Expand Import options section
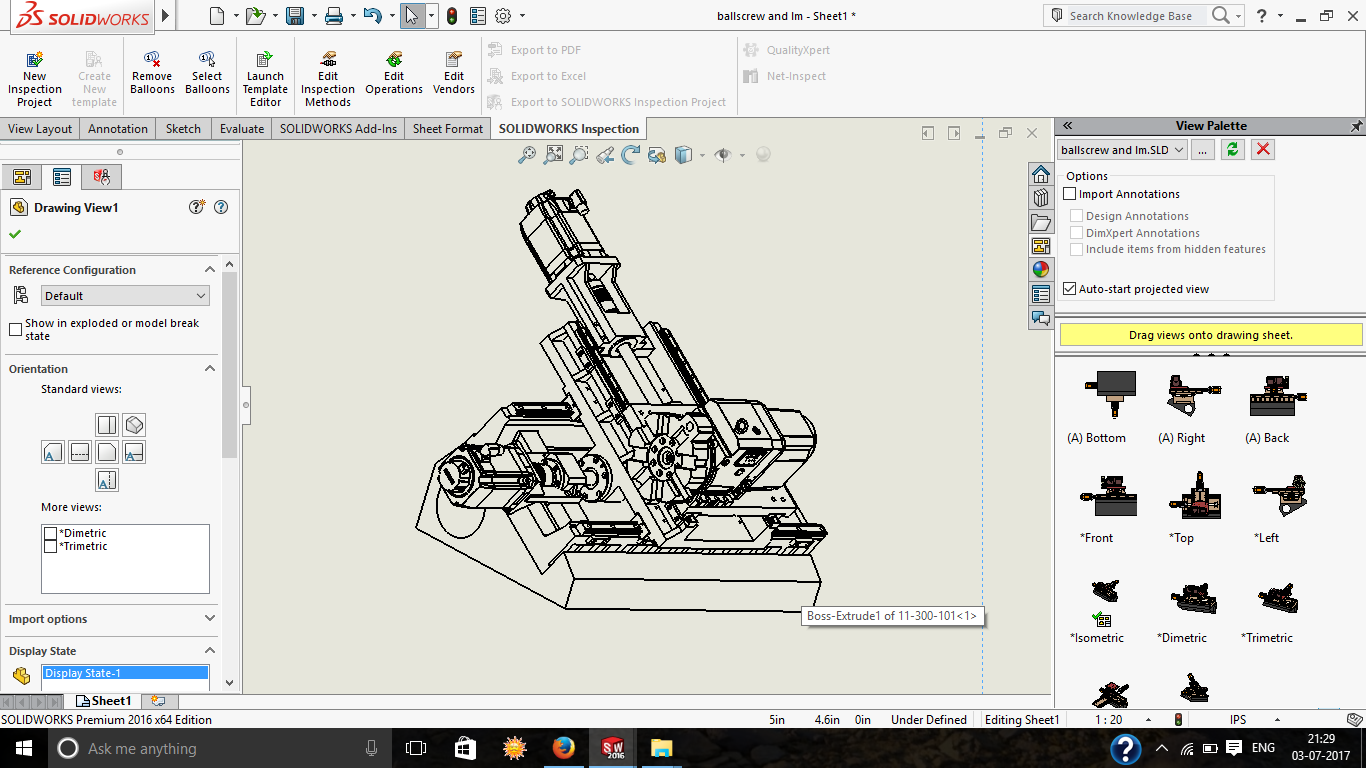Viewport: 1366px width, 768px height. (209, 619)
